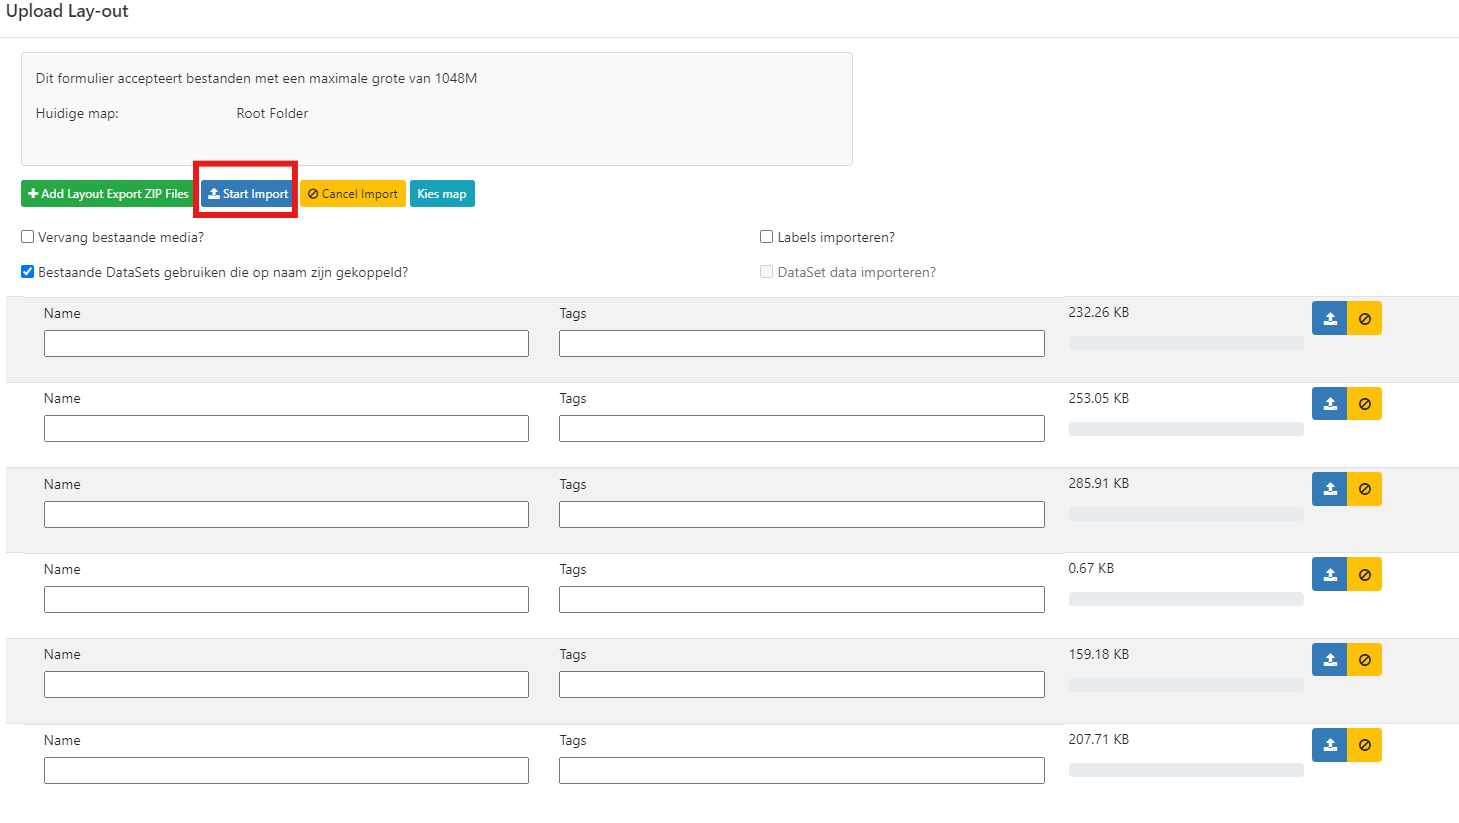Image resolution: width=1459 pixels, height=823 pixels.
Task: Cancel the 0.67 KB file upload
Action: [1364, 574]
